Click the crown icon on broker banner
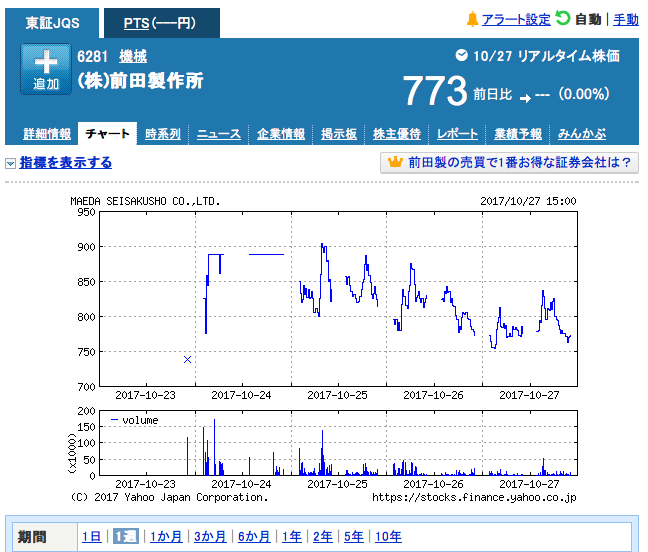The image size is (648, 552). [395, 162]
